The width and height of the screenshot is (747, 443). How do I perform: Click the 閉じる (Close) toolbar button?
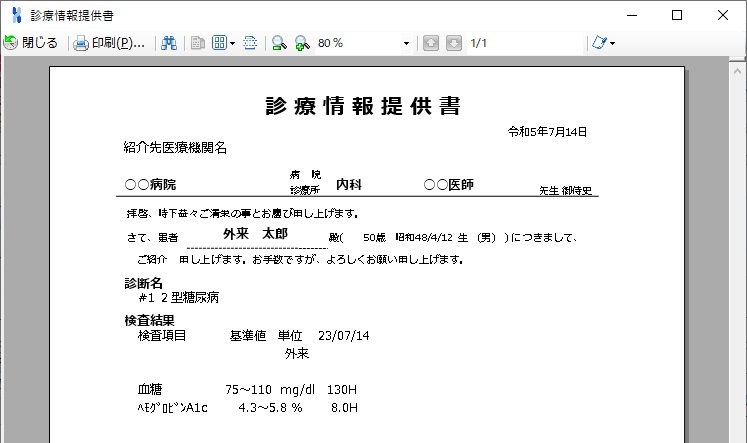pyautogui.click(x=31, y=43)
